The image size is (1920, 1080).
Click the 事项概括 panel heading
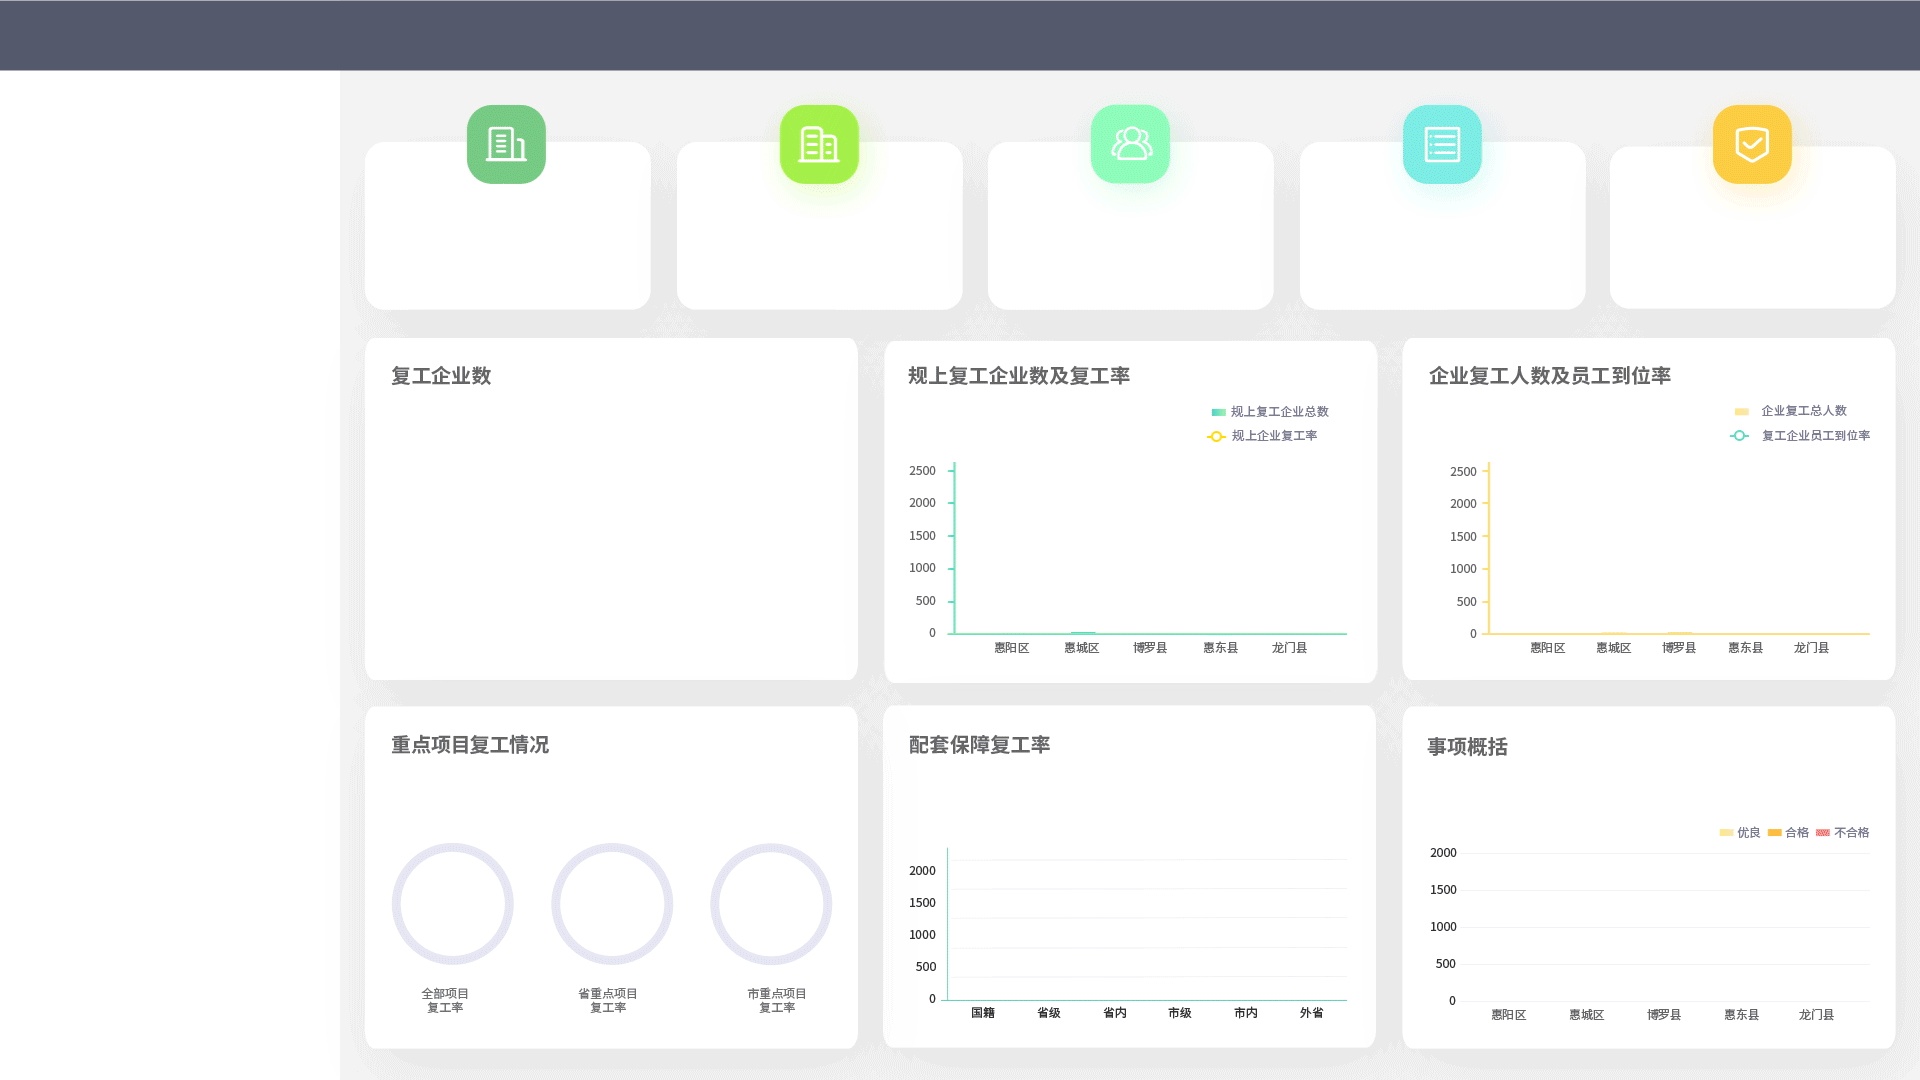(x=1467, y=747)
